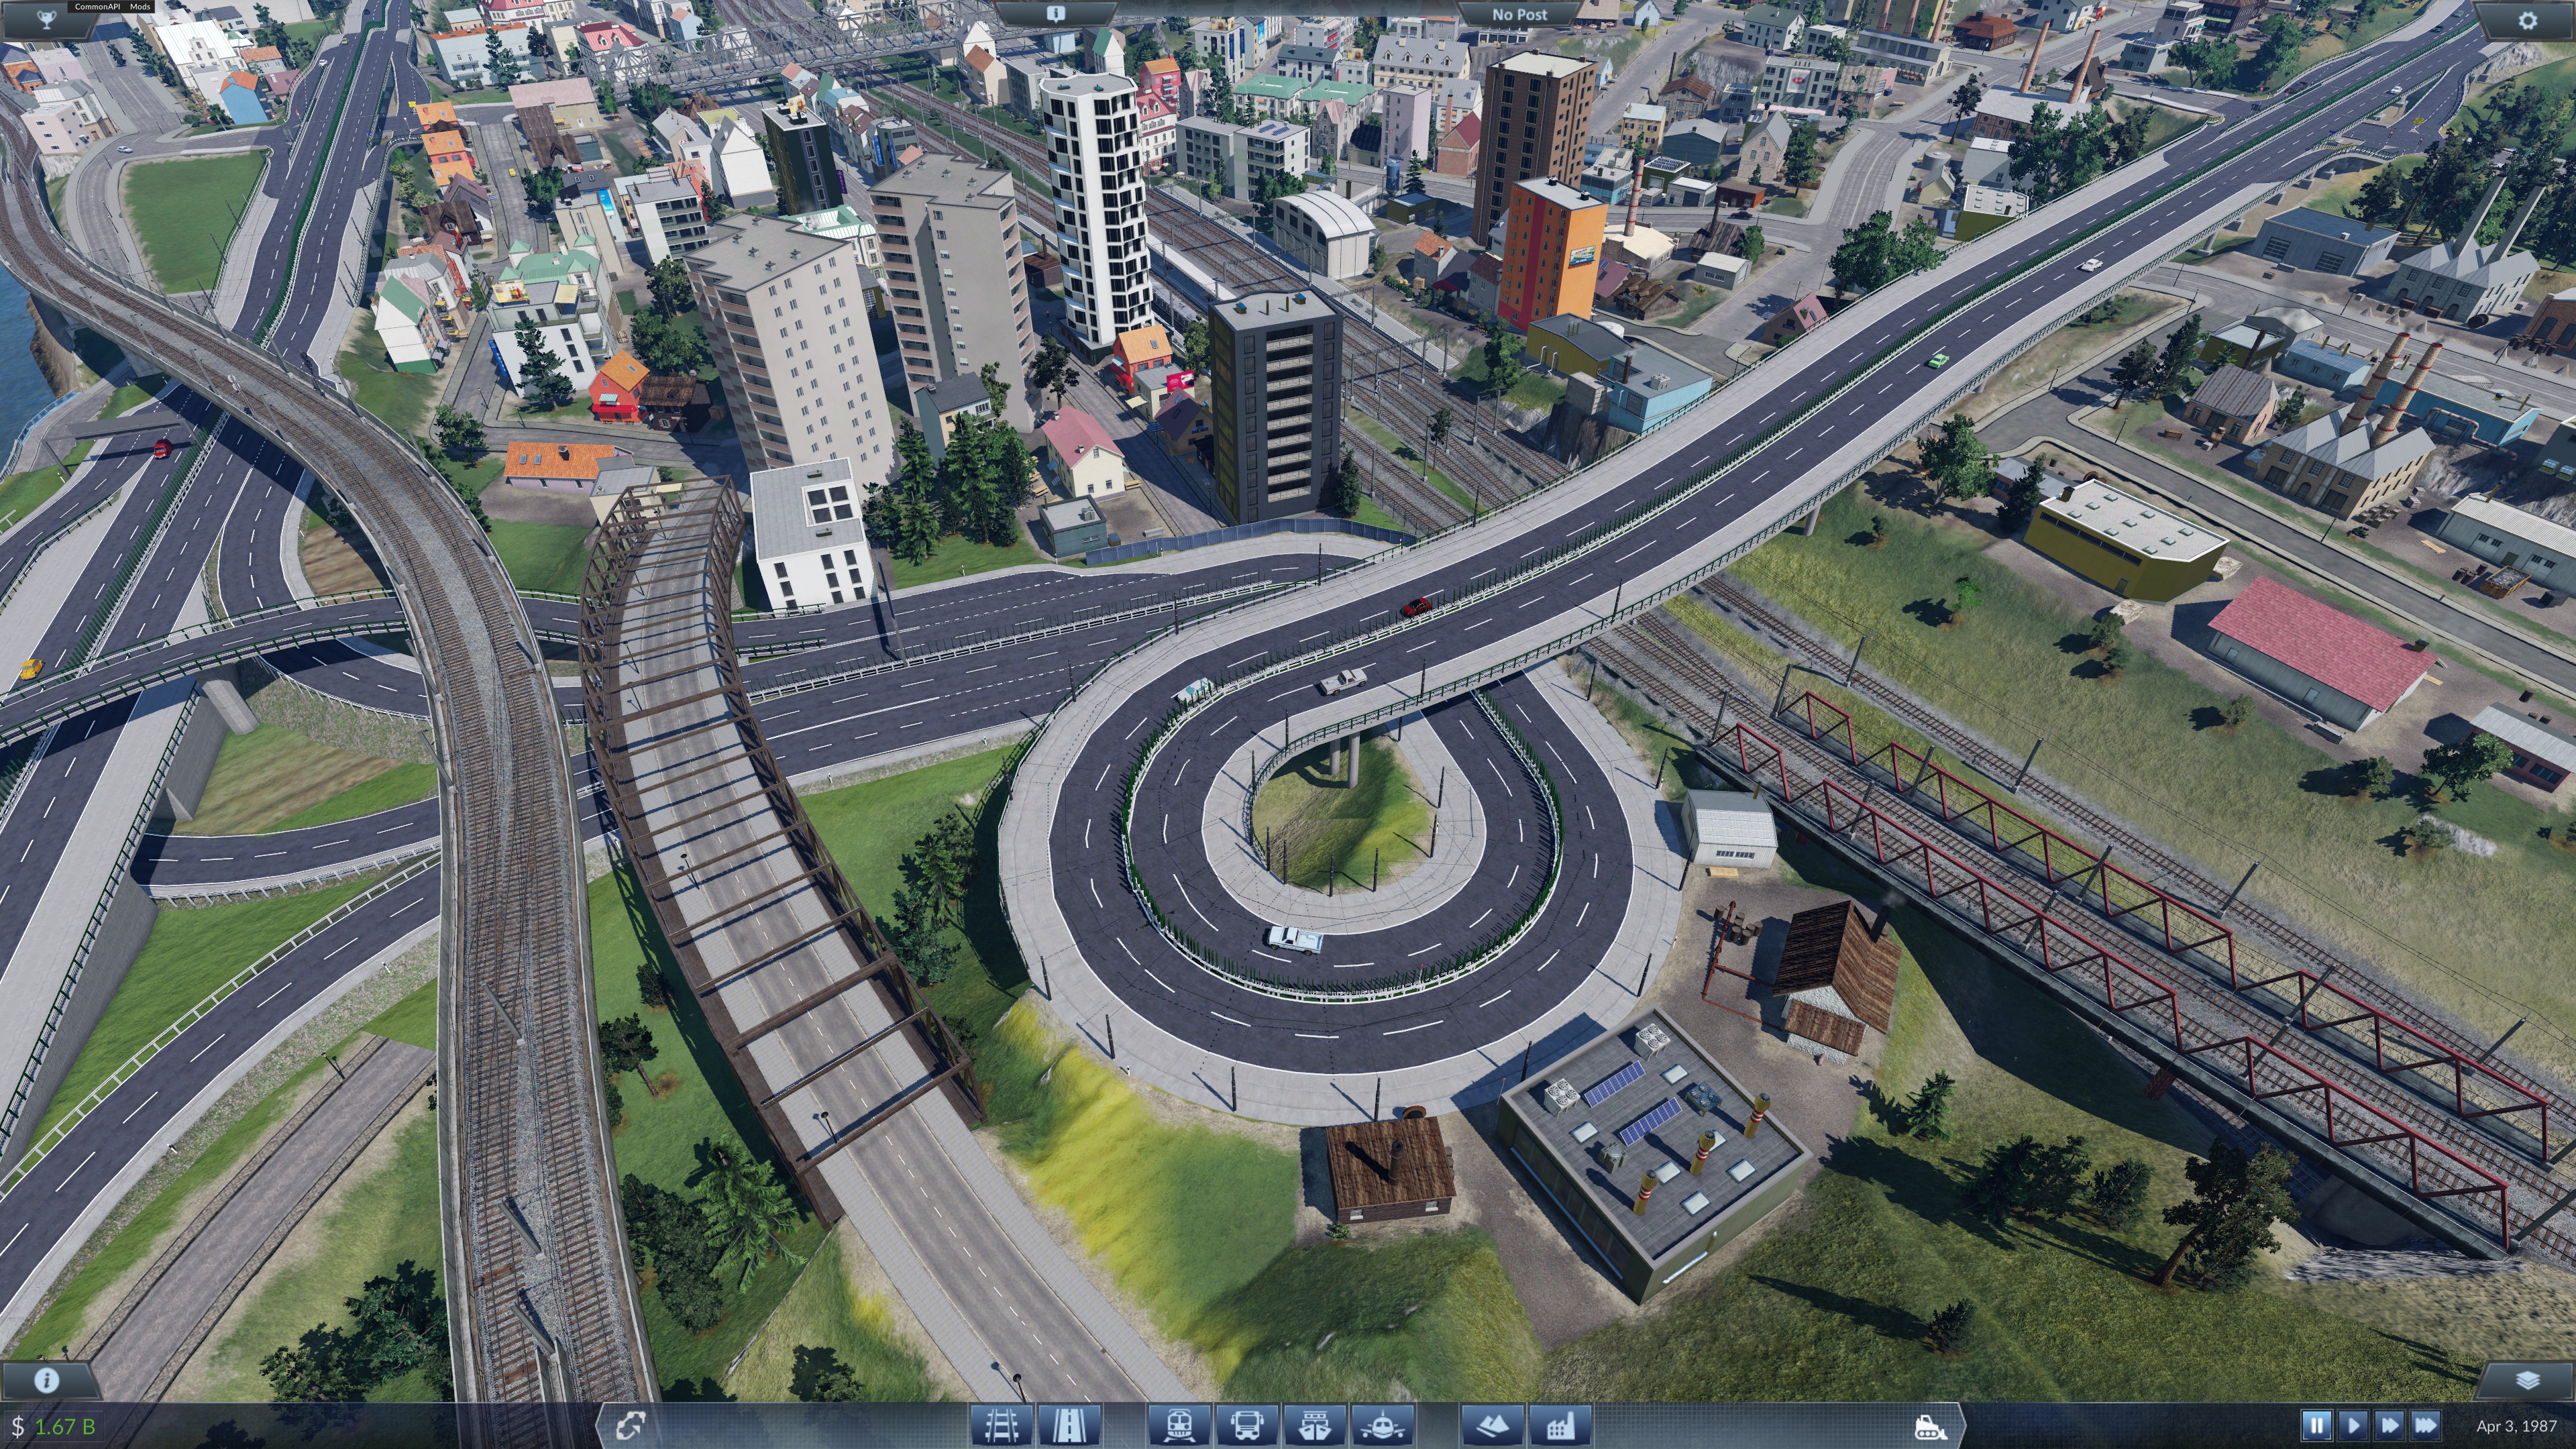Open the terrain landscaping tools
Image resolution: width=2576 pixels, height=1449 pixels.
tap(1493, 1425)
